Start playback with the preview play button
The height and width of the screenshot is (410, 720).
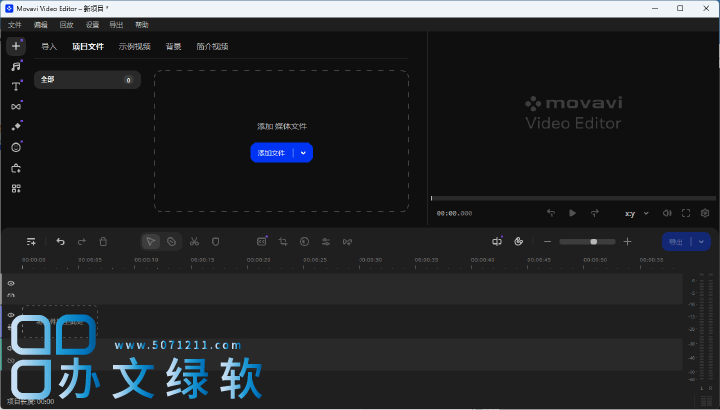click(x=573, y=213)
